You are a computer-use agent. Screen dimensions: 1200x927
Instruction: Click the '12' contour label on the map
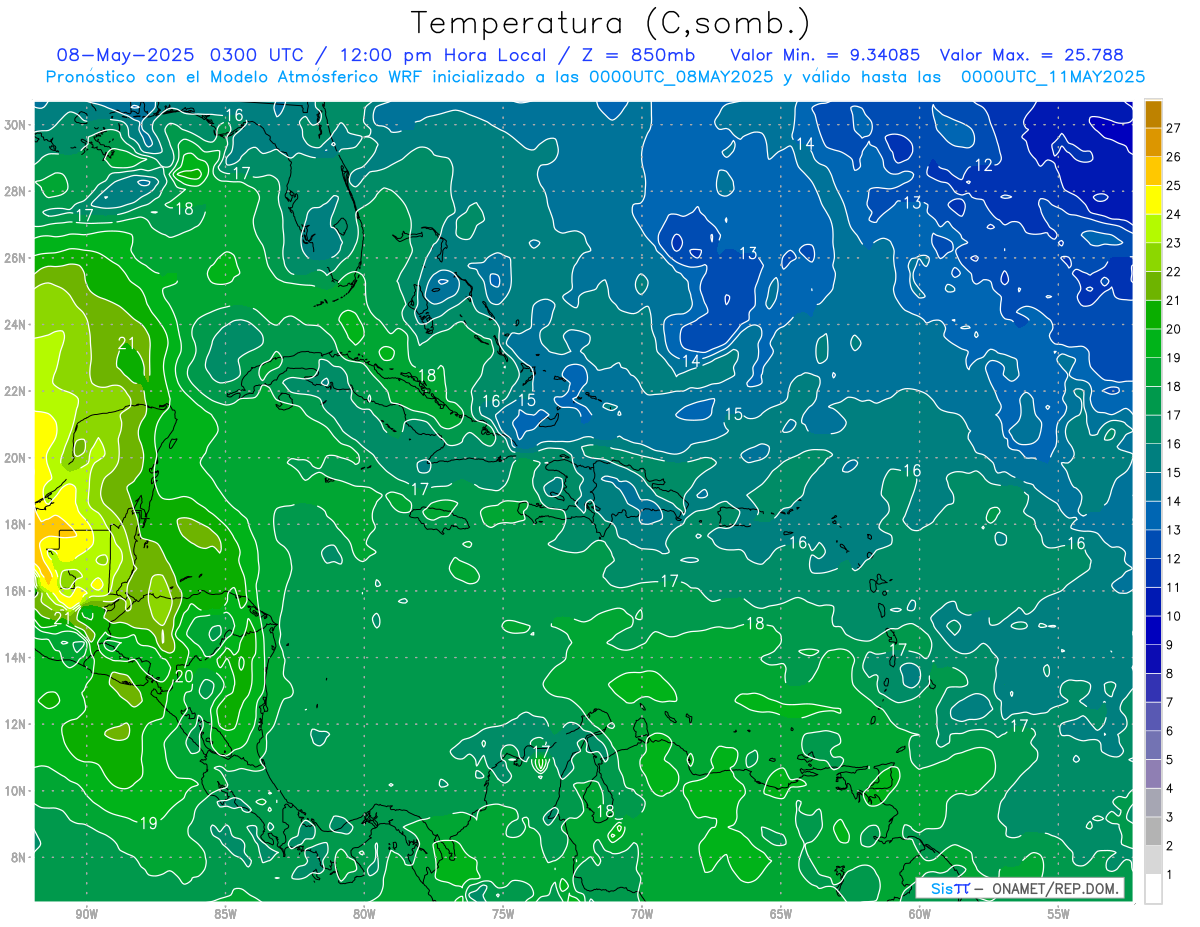(984, 165)
